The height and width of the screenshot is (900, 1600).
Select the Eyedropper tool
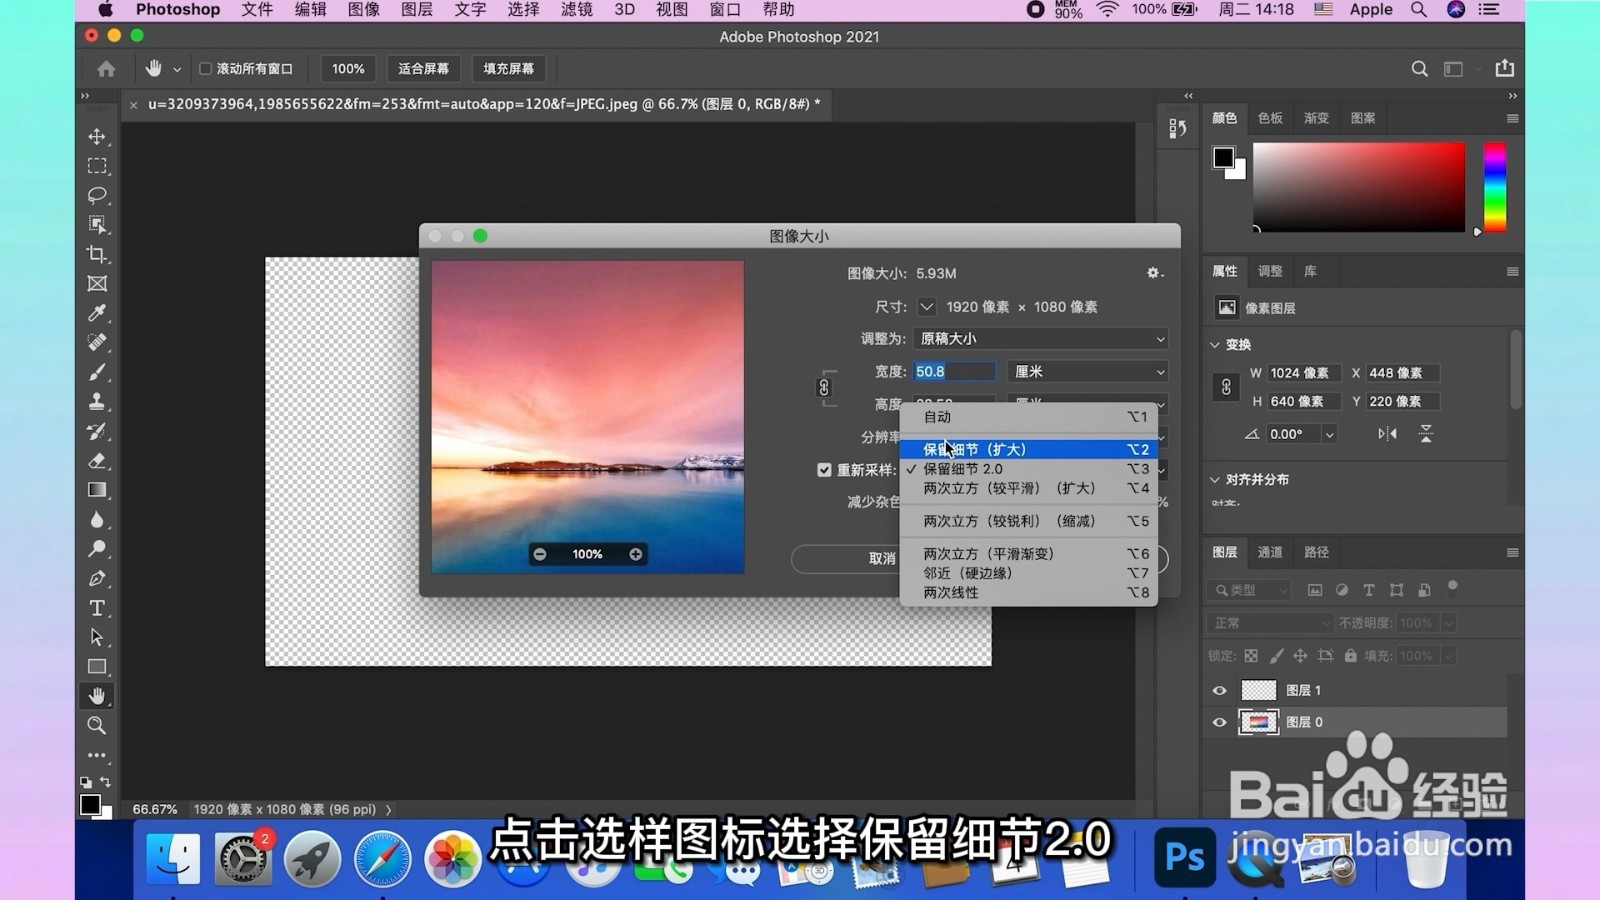97,313
